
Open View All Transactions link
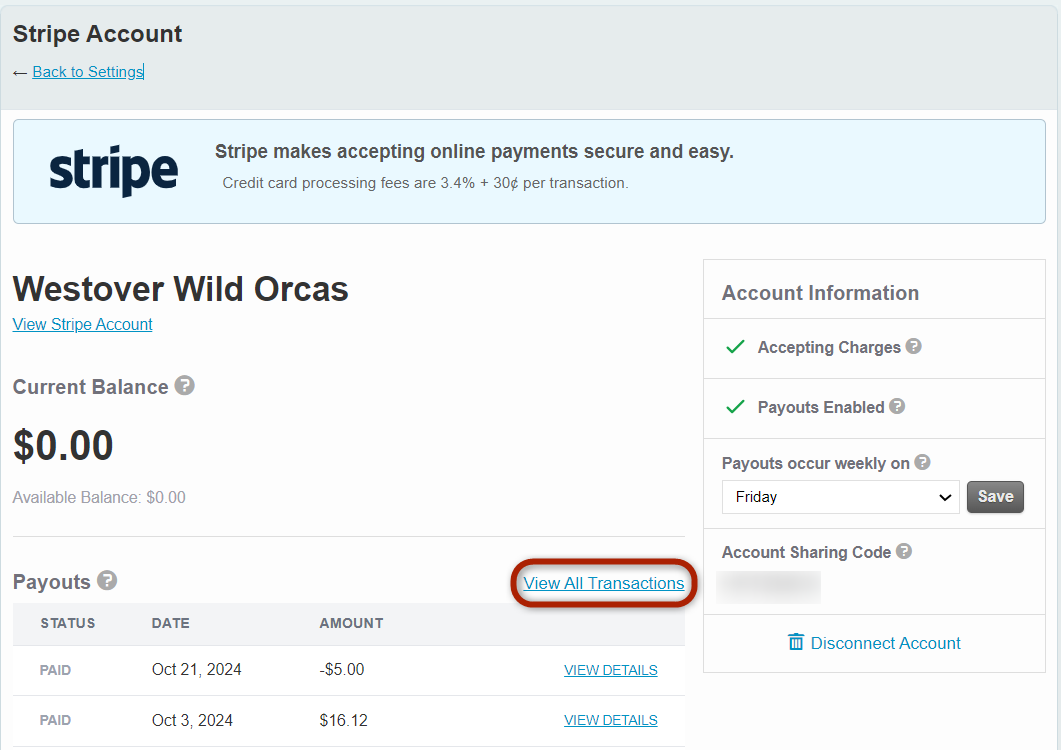[x=604, y=583]
